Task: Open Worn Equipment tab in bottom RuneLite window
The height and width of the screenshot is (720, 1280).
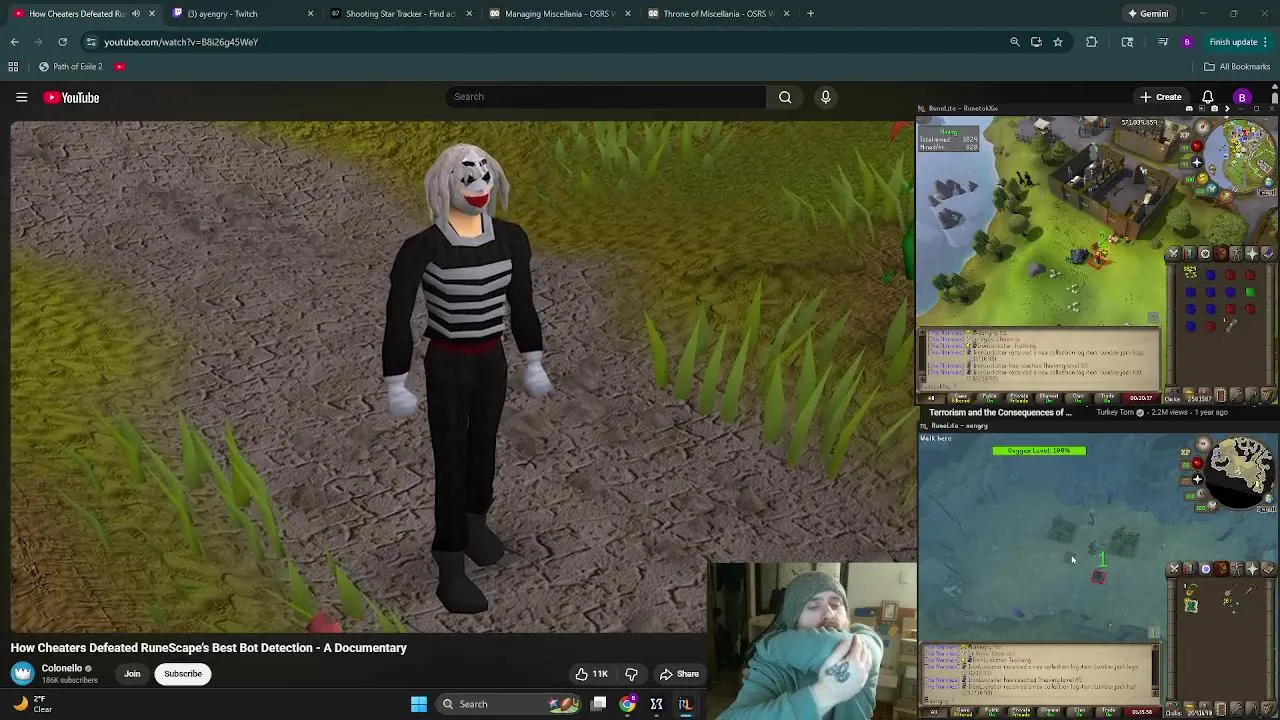Action: pyautogui.click(x=1236, y=569)
